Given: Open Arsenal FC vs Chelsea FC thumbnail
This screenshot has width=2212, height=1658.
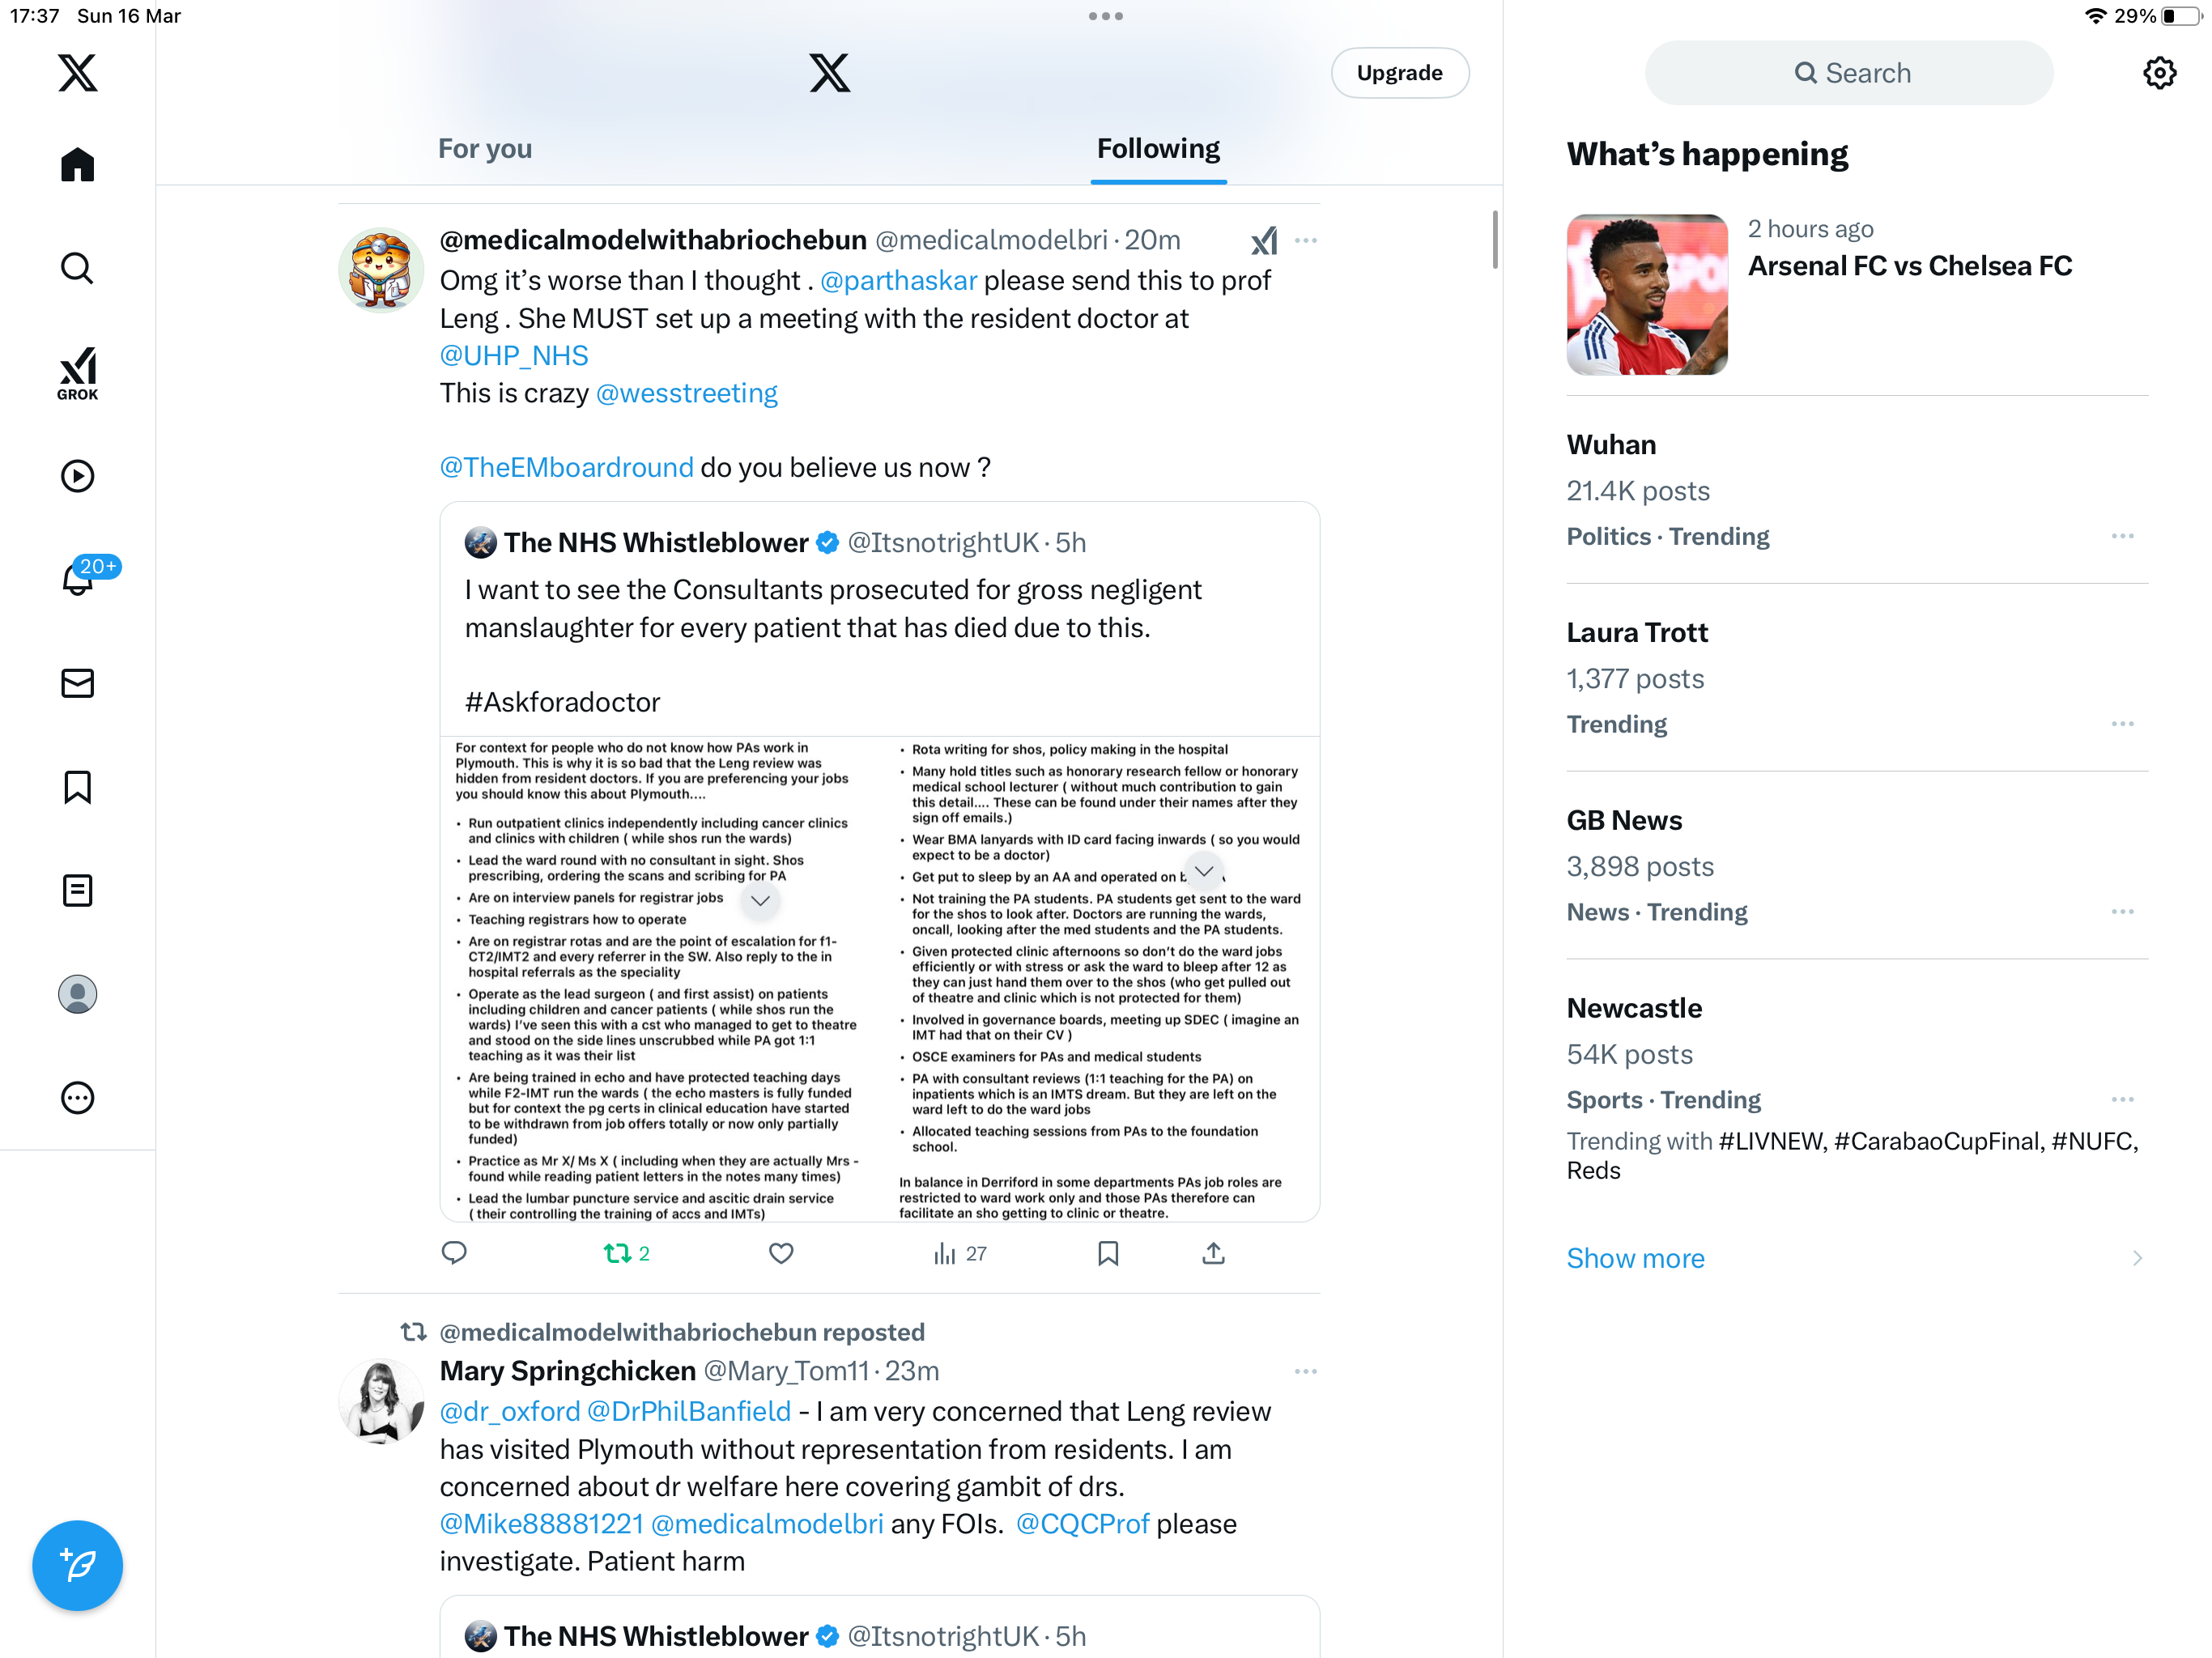Looking at the screenshot, I should (x=1647, y=294).
